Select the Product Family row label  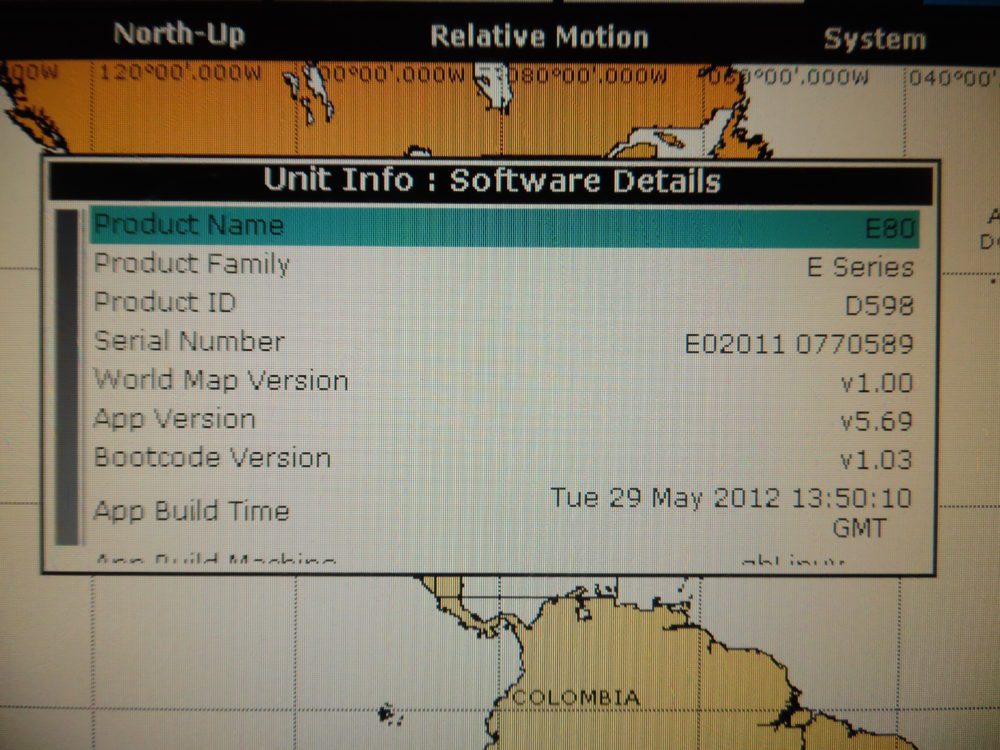click(191, 263)
